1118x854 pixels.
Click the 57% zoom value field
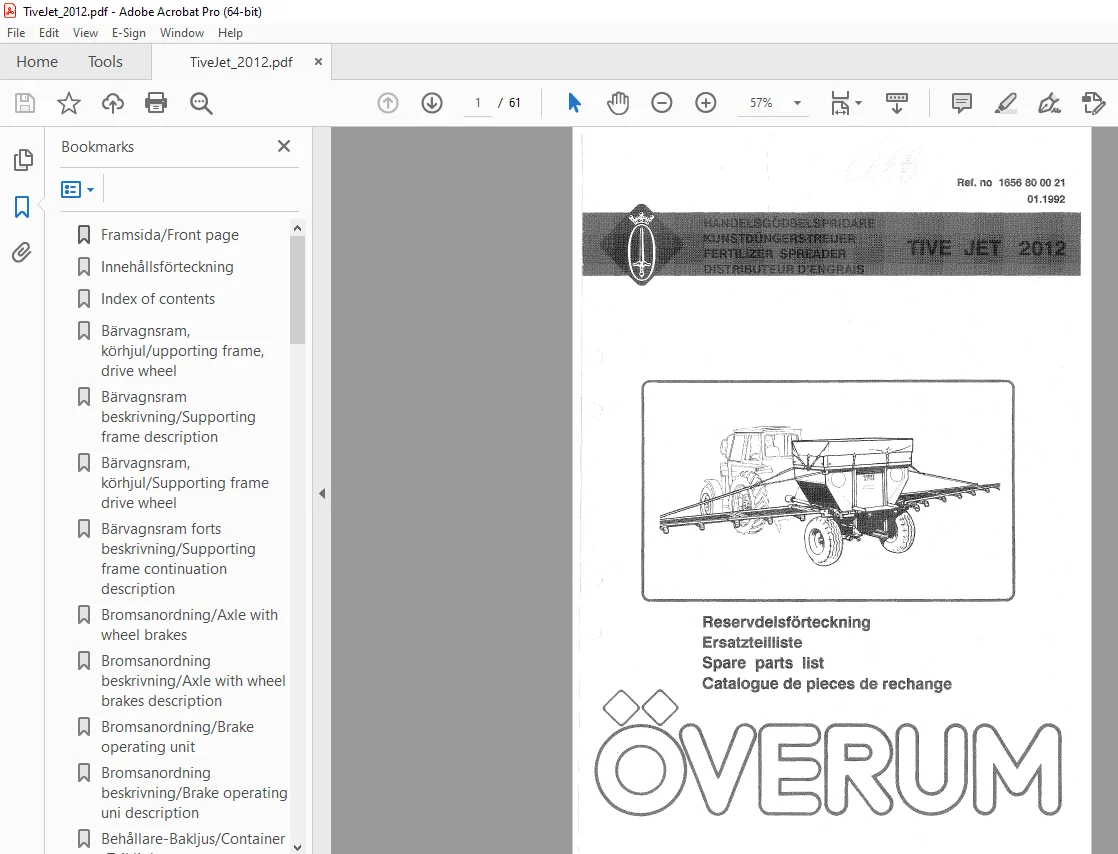761,103
